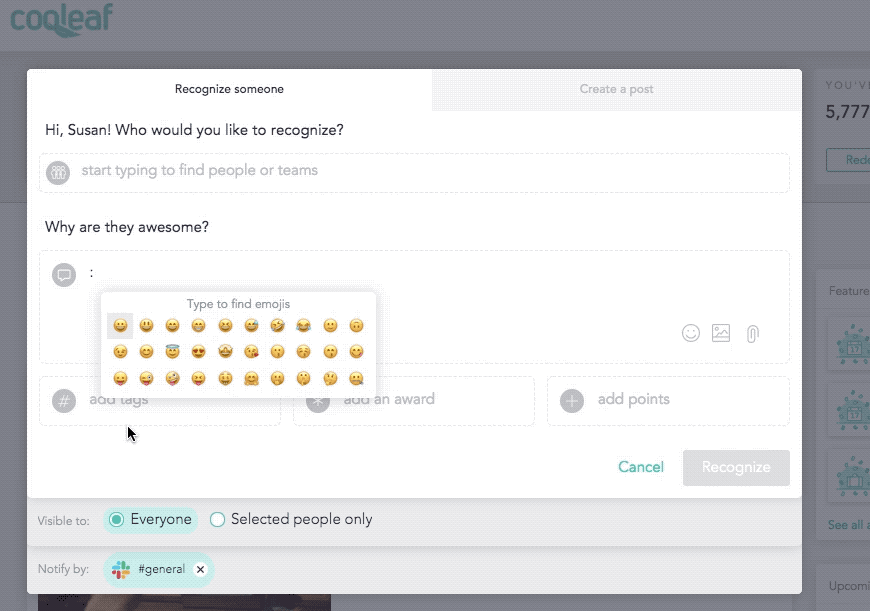The height and width of the screenshot is (611, 870).
Task: Click the plus icon beside add points
Action: [571, 401]
